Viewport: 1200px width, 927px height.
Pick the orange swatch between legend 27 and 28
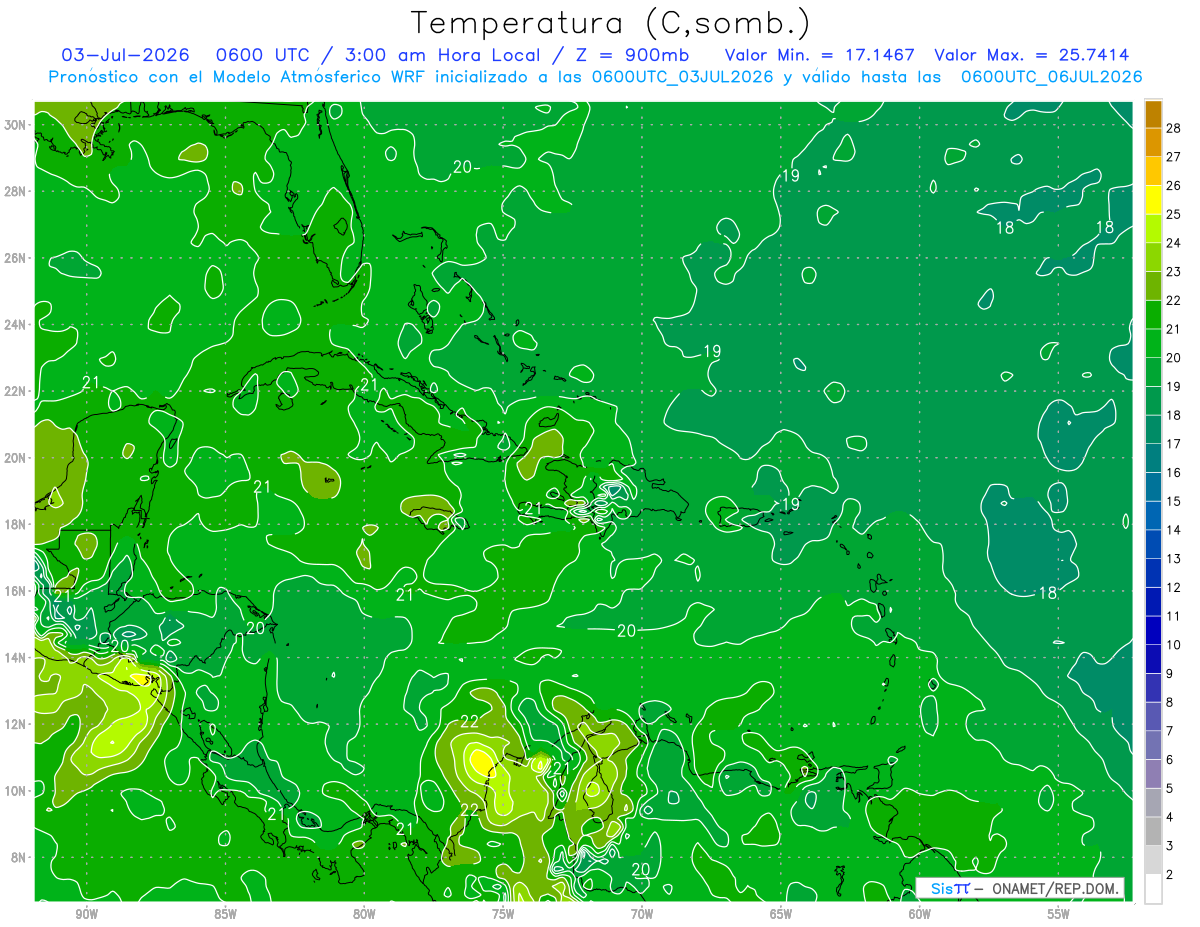click(x=1153, y=142)
